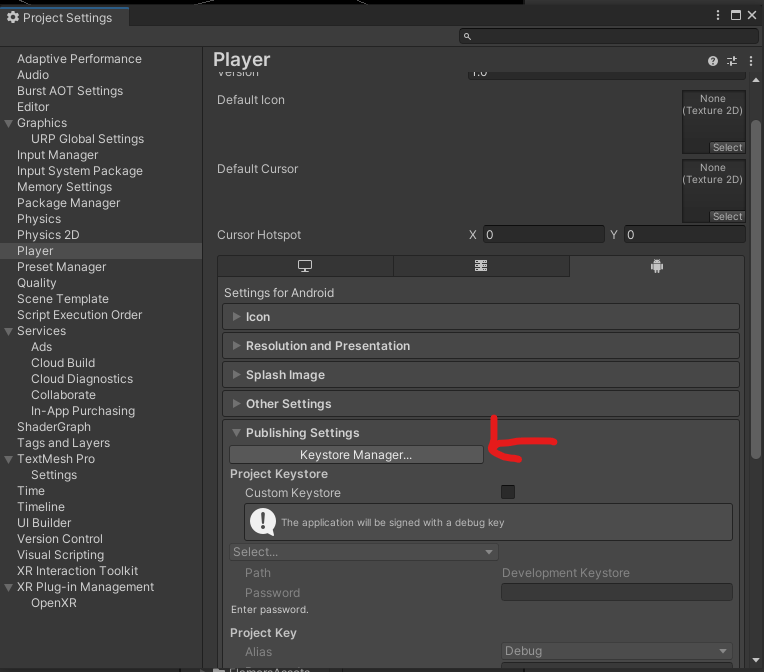Select Cloud Diagnostics under Services
Screen dimensions: 764x672
(82, 379)
